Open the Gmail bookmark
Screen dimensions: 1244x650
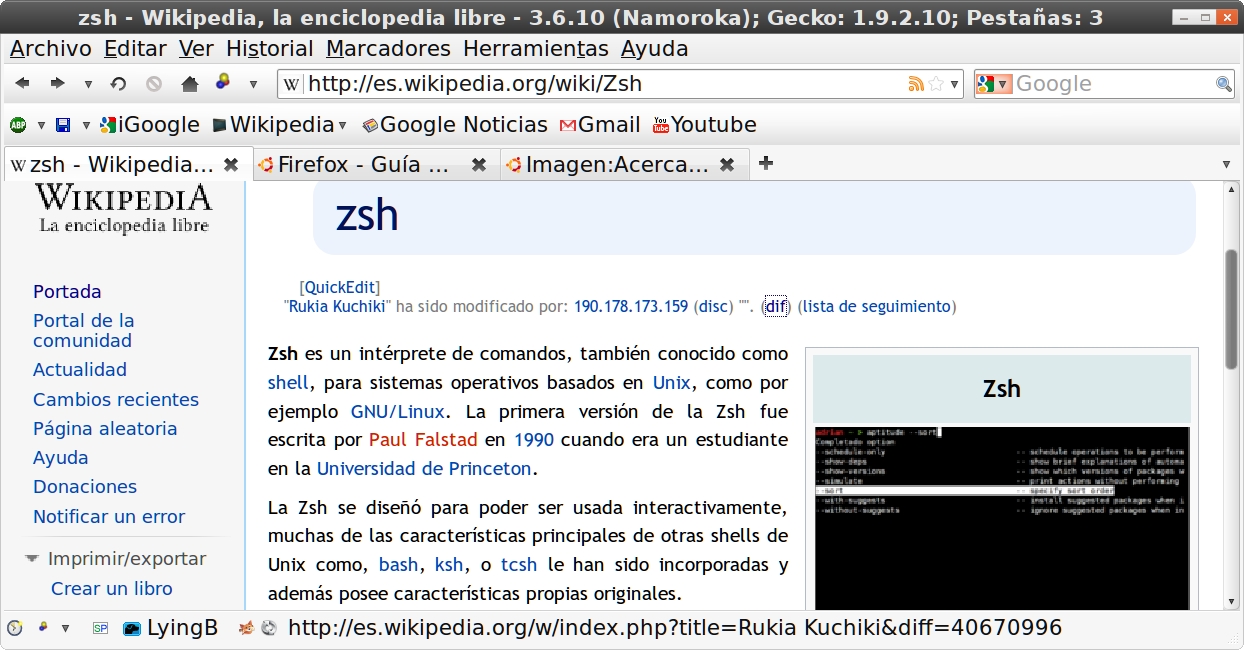pyautogui.click(x=600, y=125)
